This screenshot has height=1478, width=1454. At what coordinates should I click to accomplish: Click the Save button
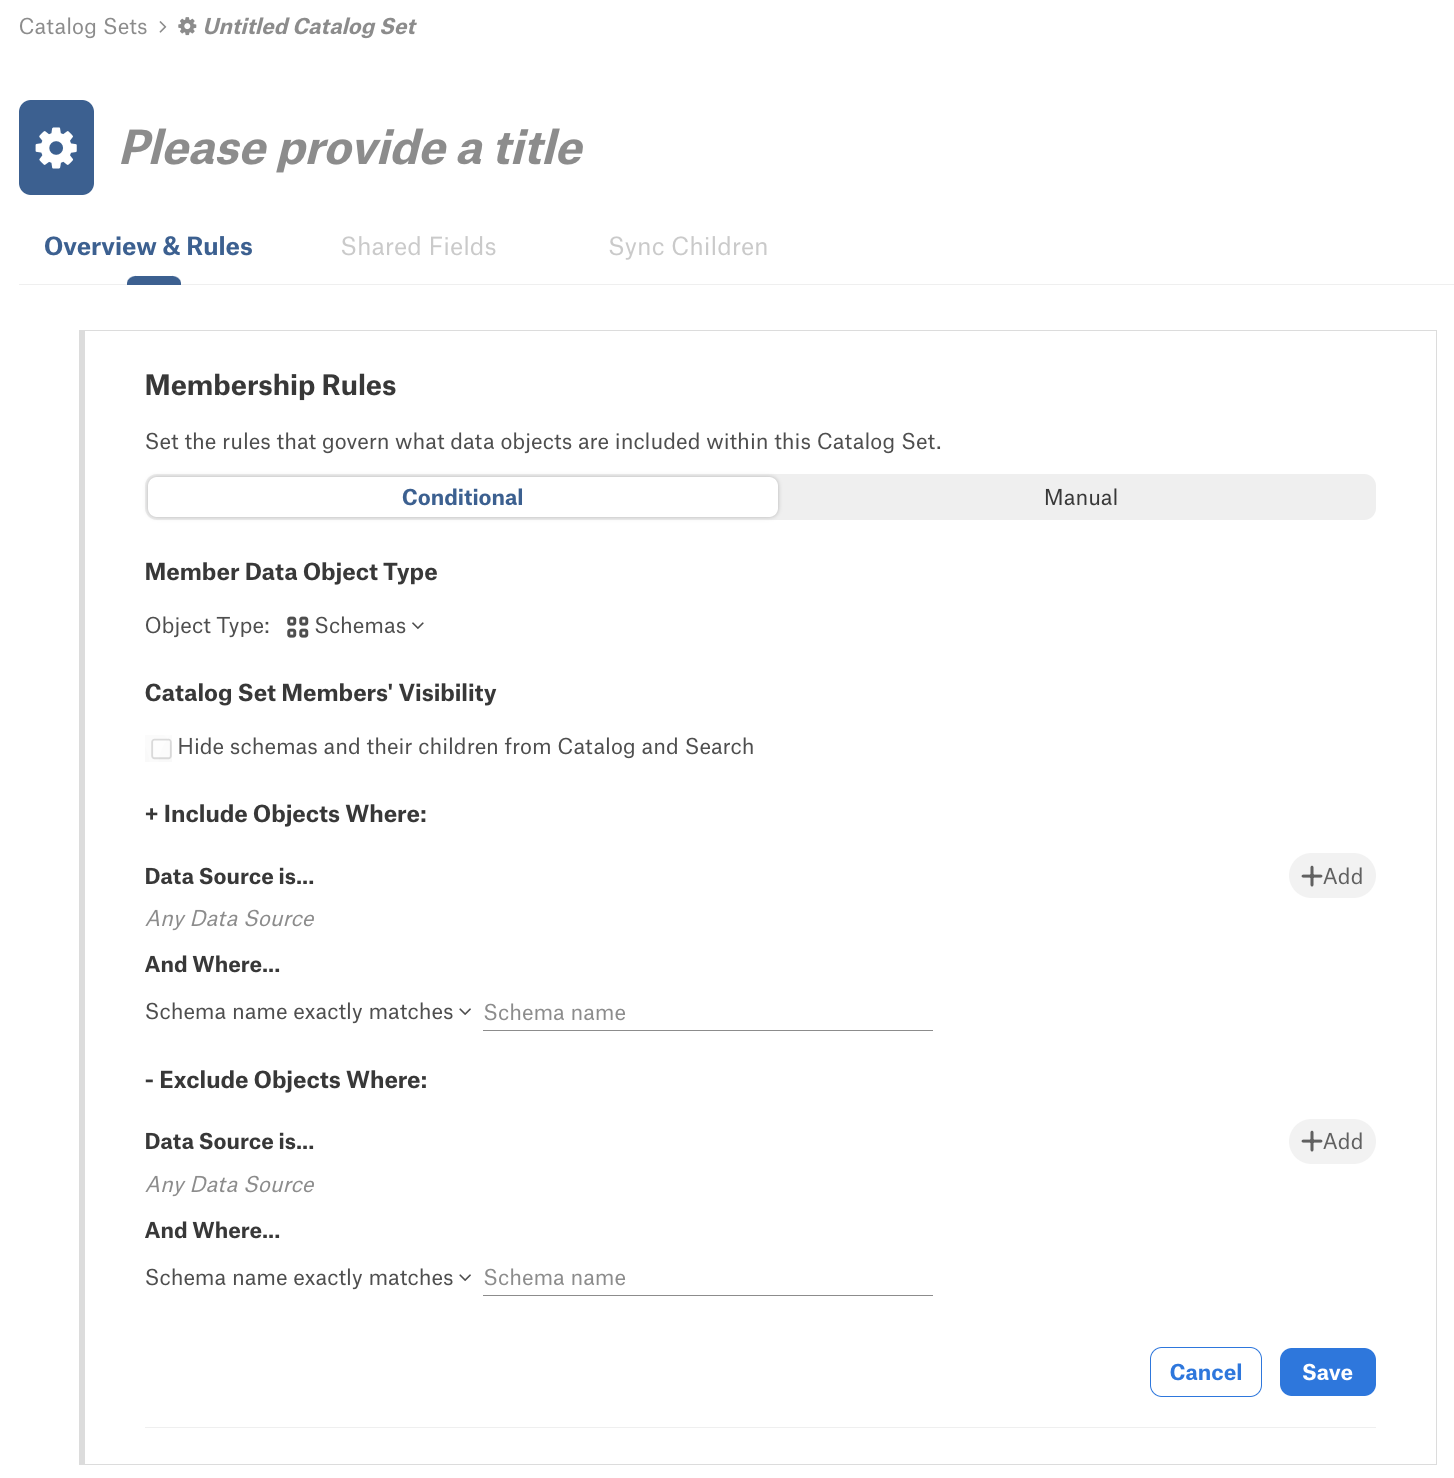(x=1327, y=1372)
